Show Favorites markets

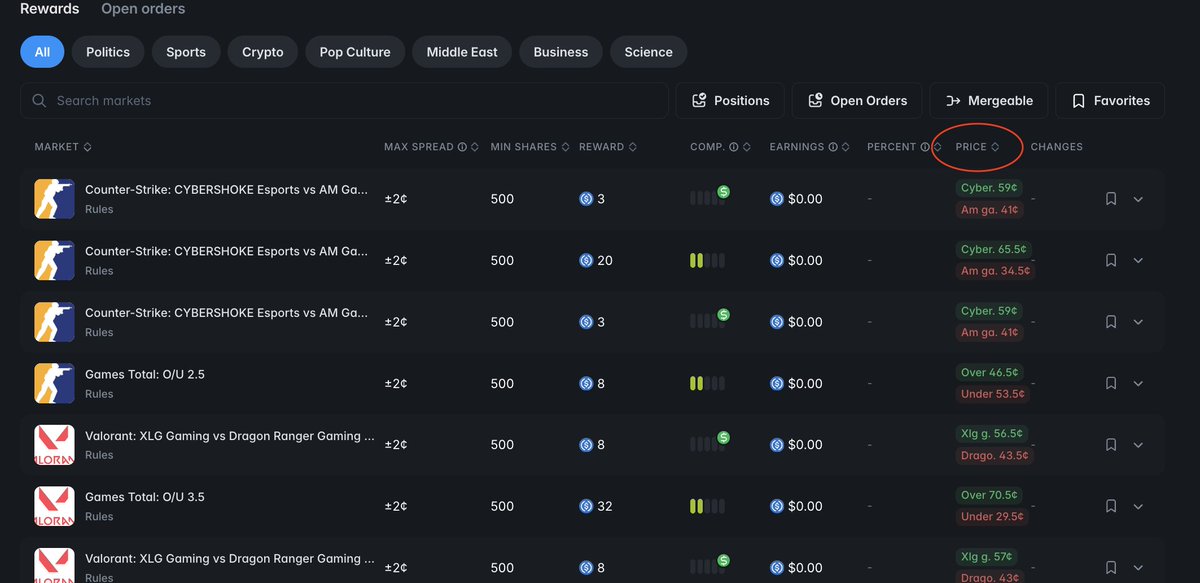point(1110,101)
